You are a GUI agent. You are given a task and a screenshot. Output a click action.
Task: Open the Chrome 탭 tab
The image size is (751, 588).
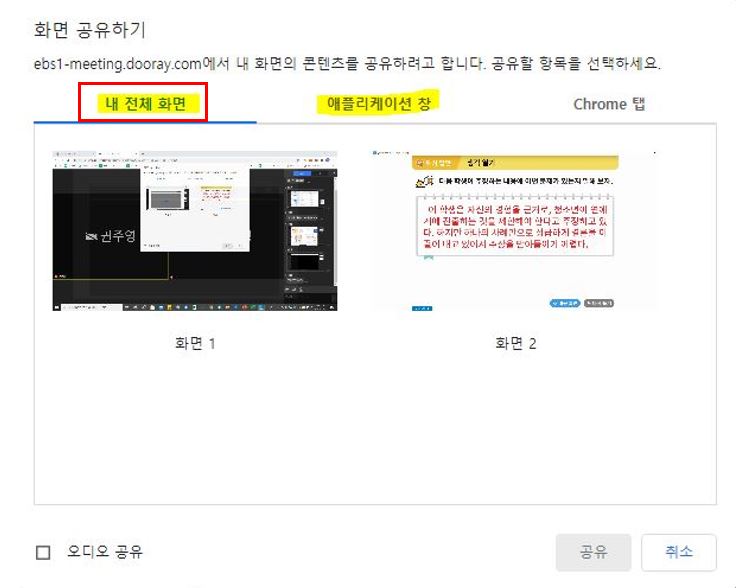tap(609, 104)
